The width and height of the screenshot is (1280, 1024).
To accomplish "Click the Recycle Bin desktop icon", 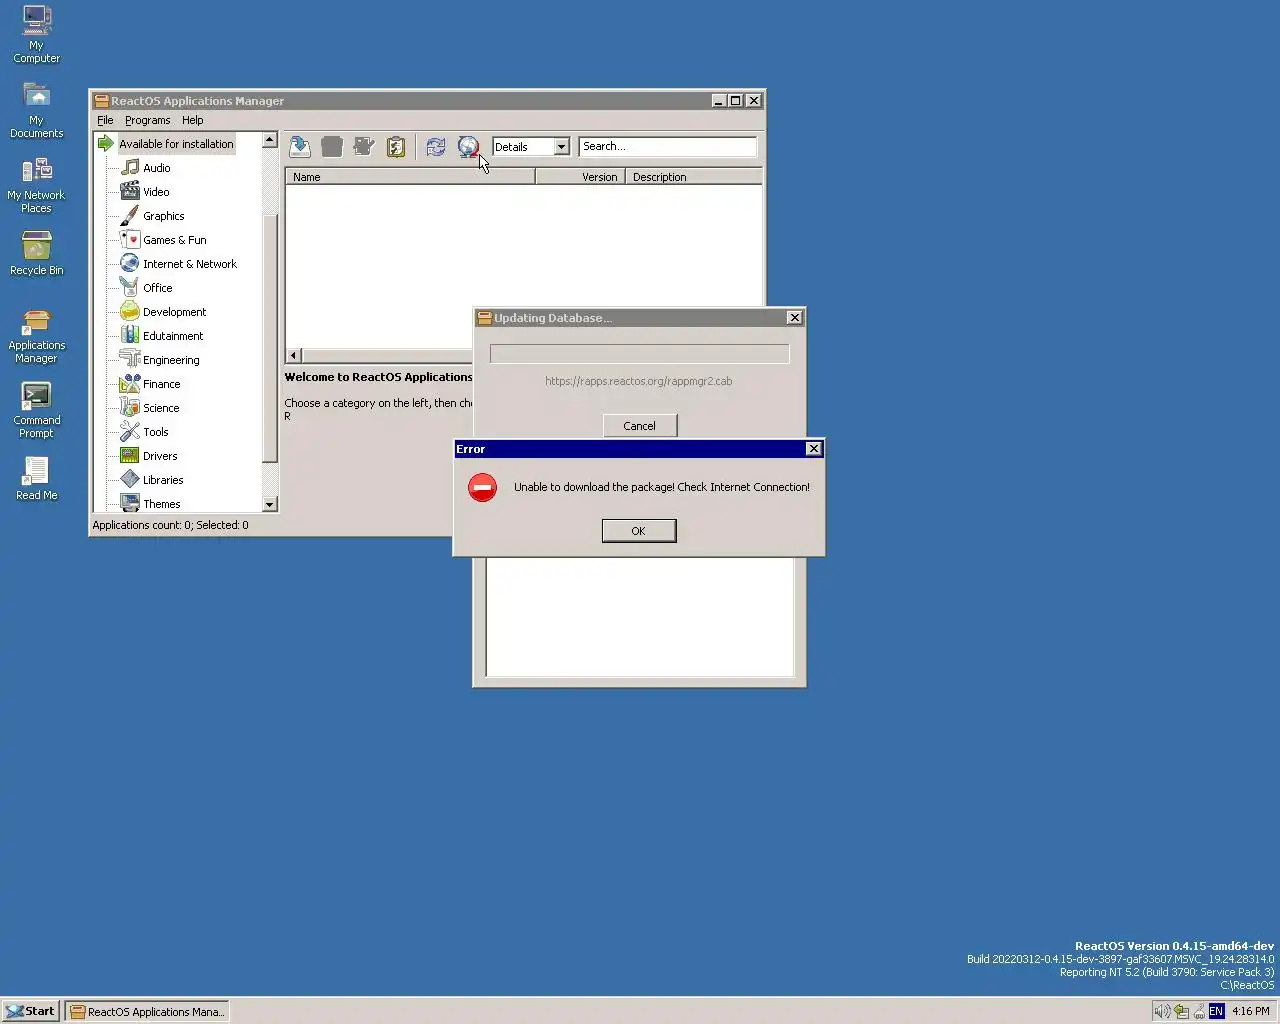I will 37,253.
